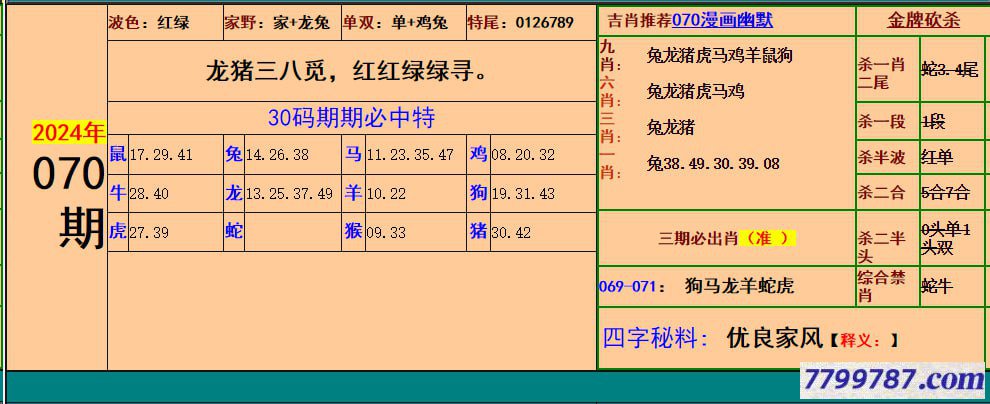Select the 蛇3.4尾 value
Viewport: 990px width, 404px height.
tap(950, 70)
